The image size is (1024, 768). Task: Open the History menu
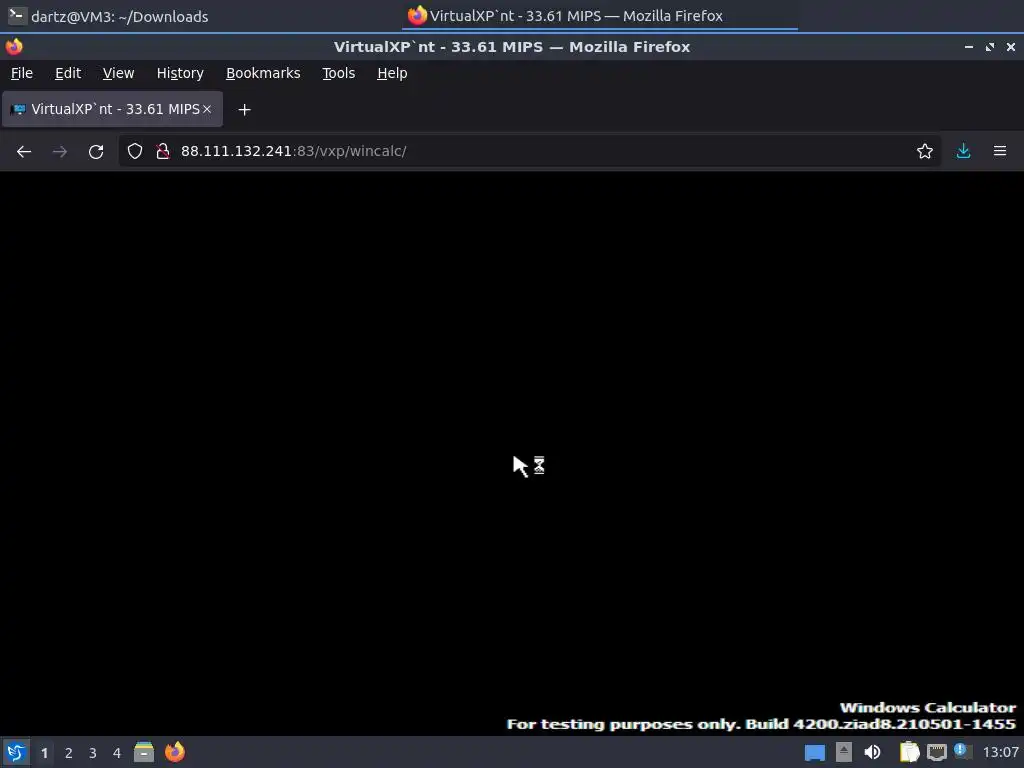180,73
